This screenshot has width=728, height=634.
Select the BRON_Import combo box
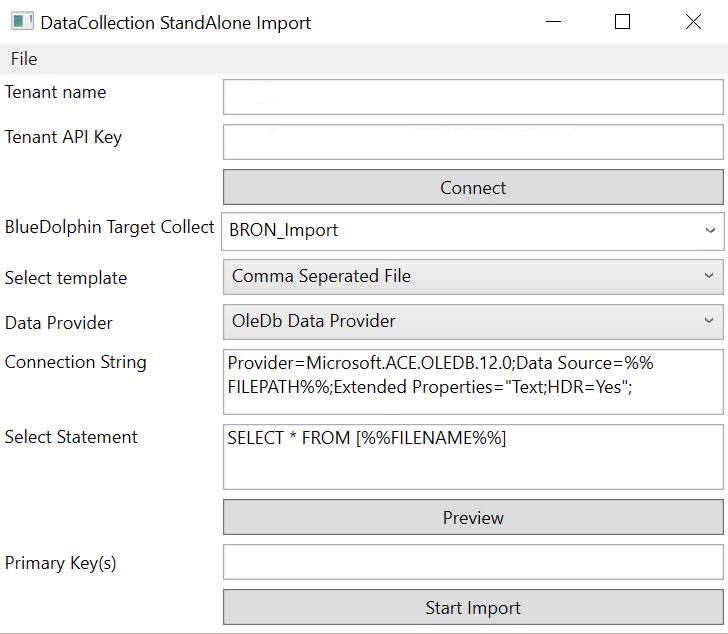473,231
